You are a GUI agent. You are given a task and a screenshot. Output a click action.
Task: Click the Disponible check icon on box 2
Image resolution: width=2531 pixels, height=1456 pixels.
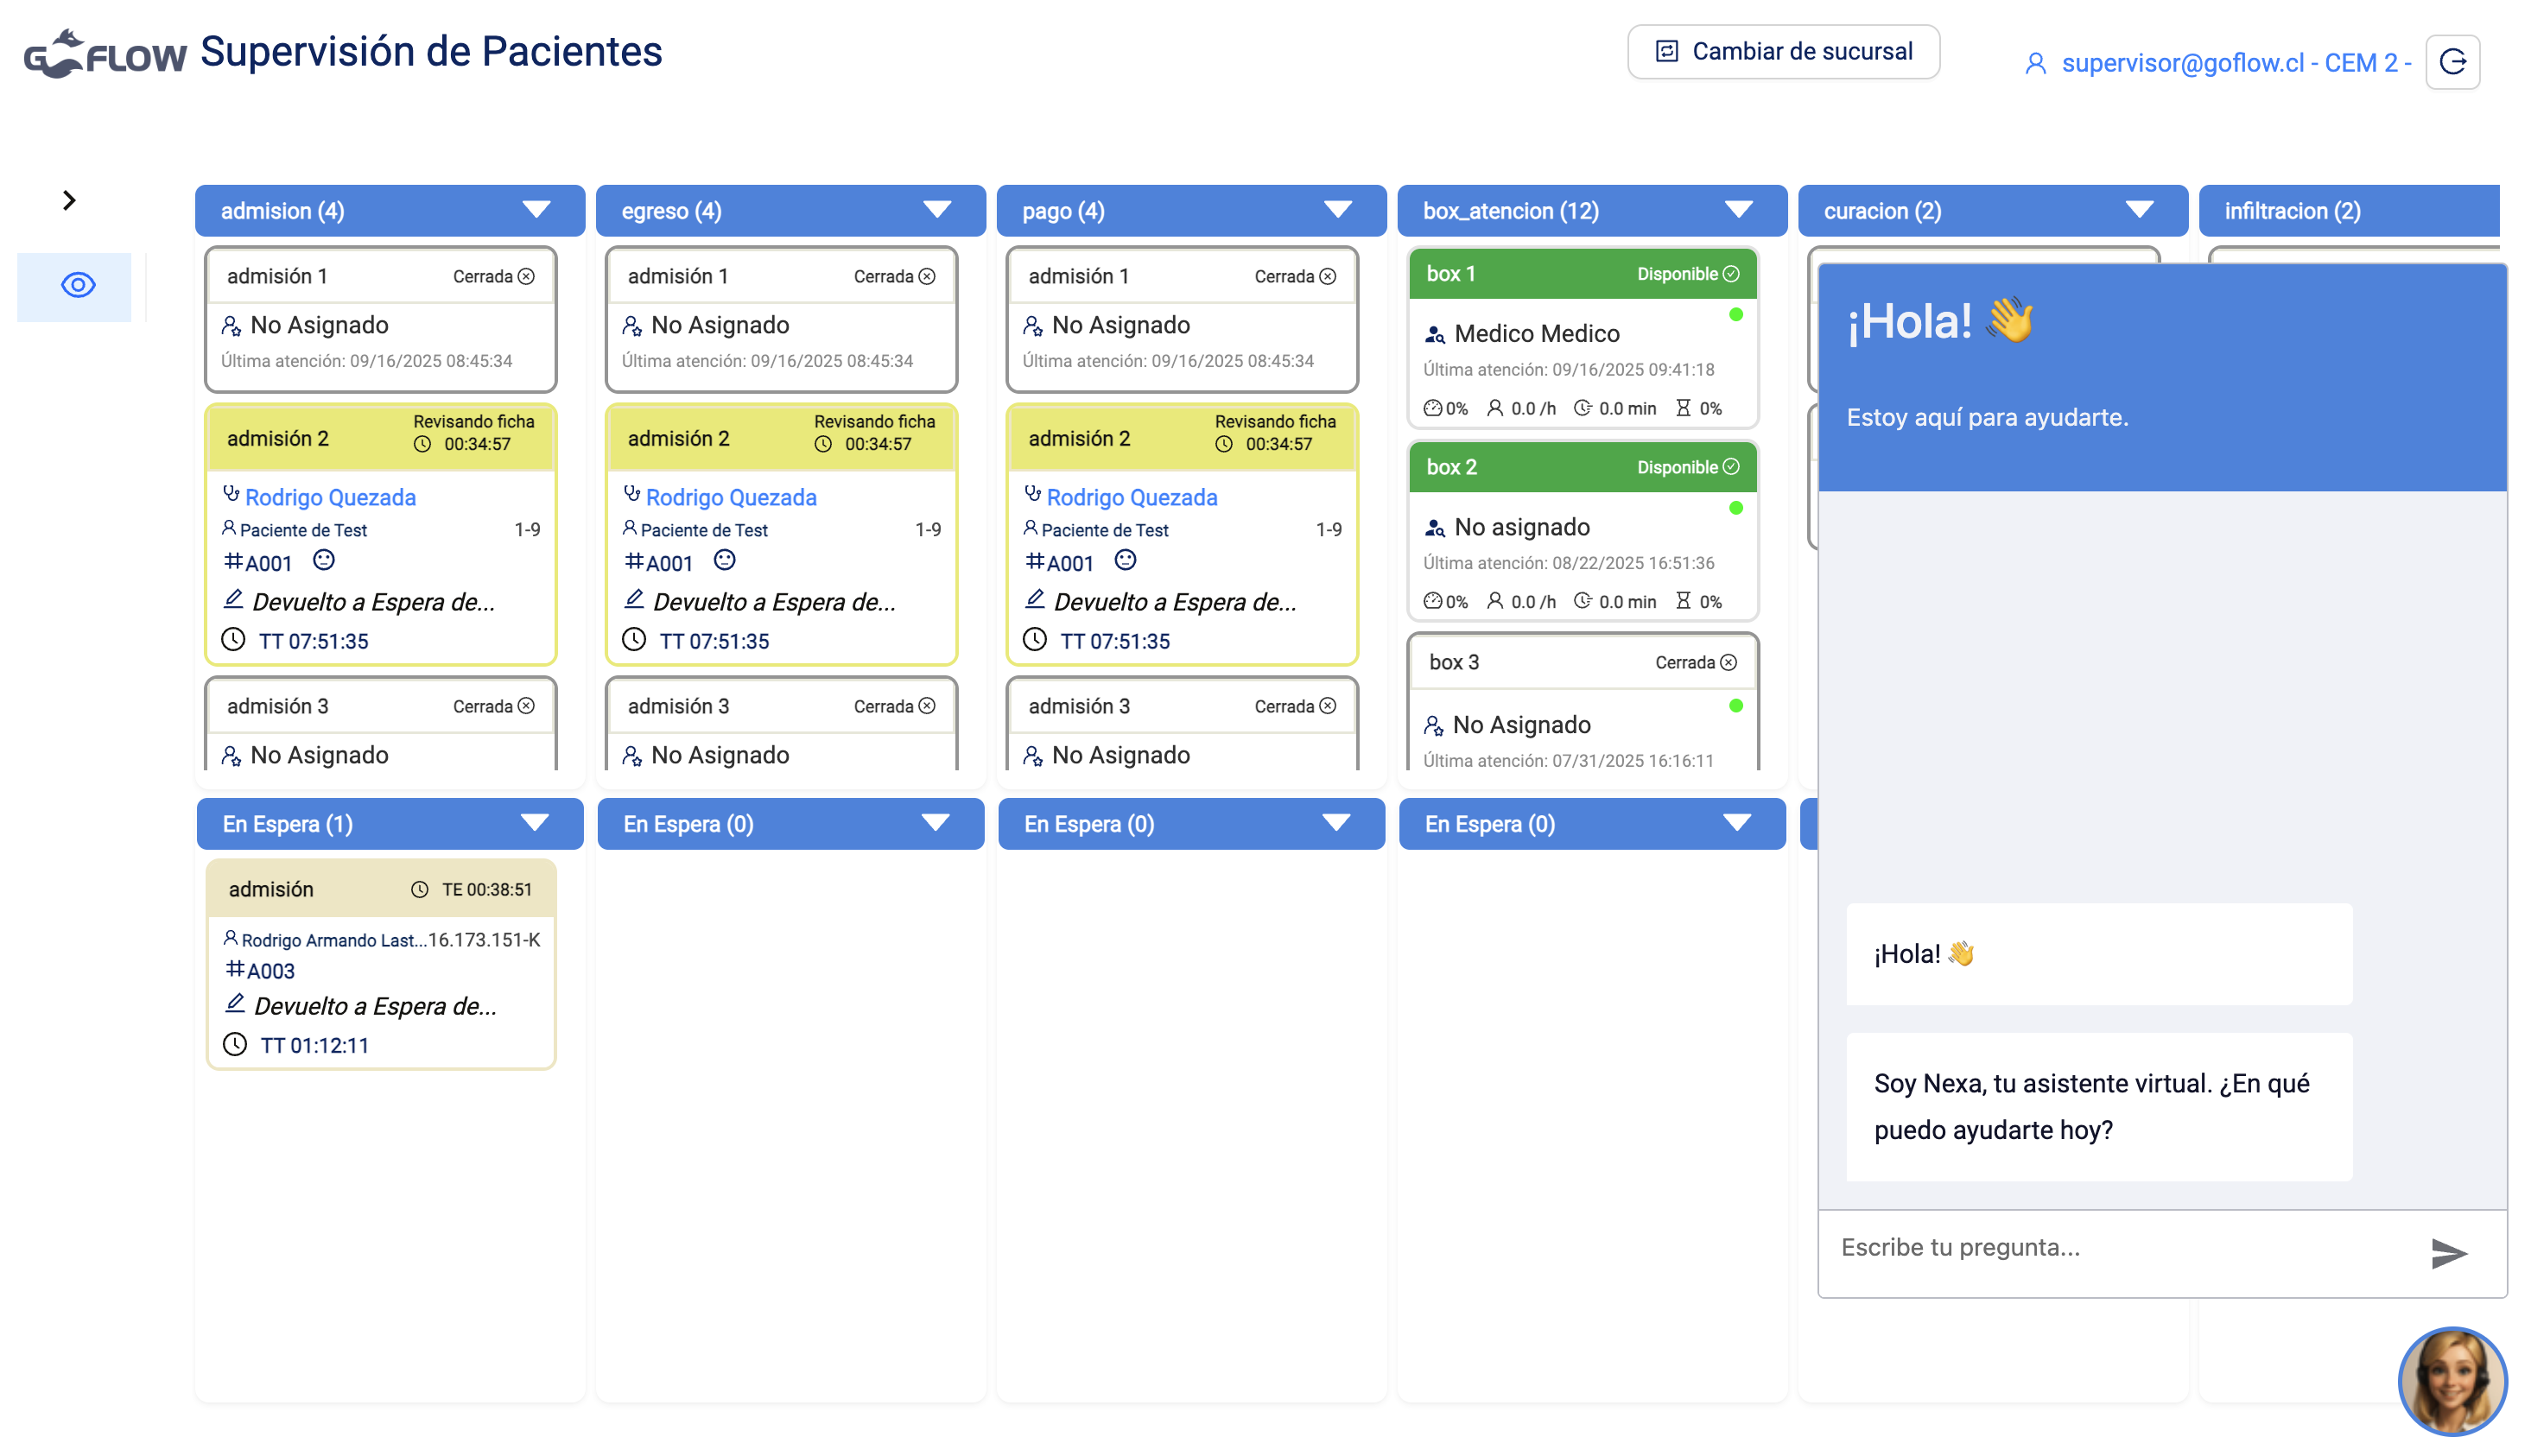[1731, 467]
